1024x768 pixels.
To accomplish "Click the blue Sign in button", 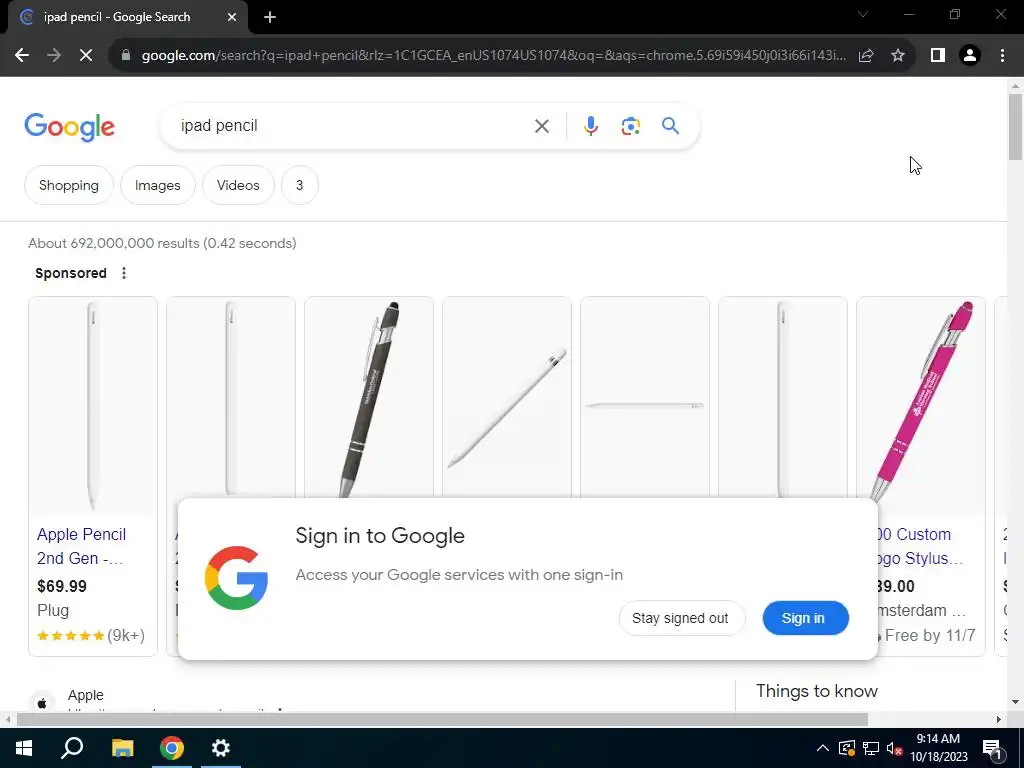I will tap(805, 618).
